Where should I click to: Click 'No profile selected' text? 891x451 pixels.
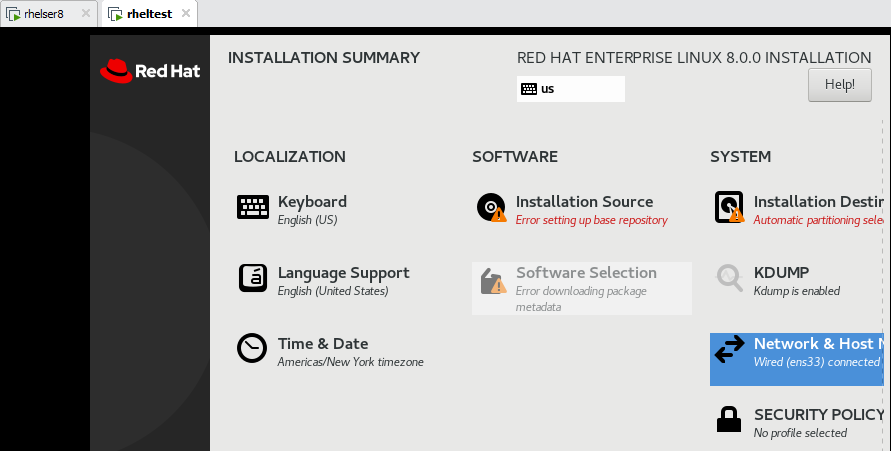point(800,433)
